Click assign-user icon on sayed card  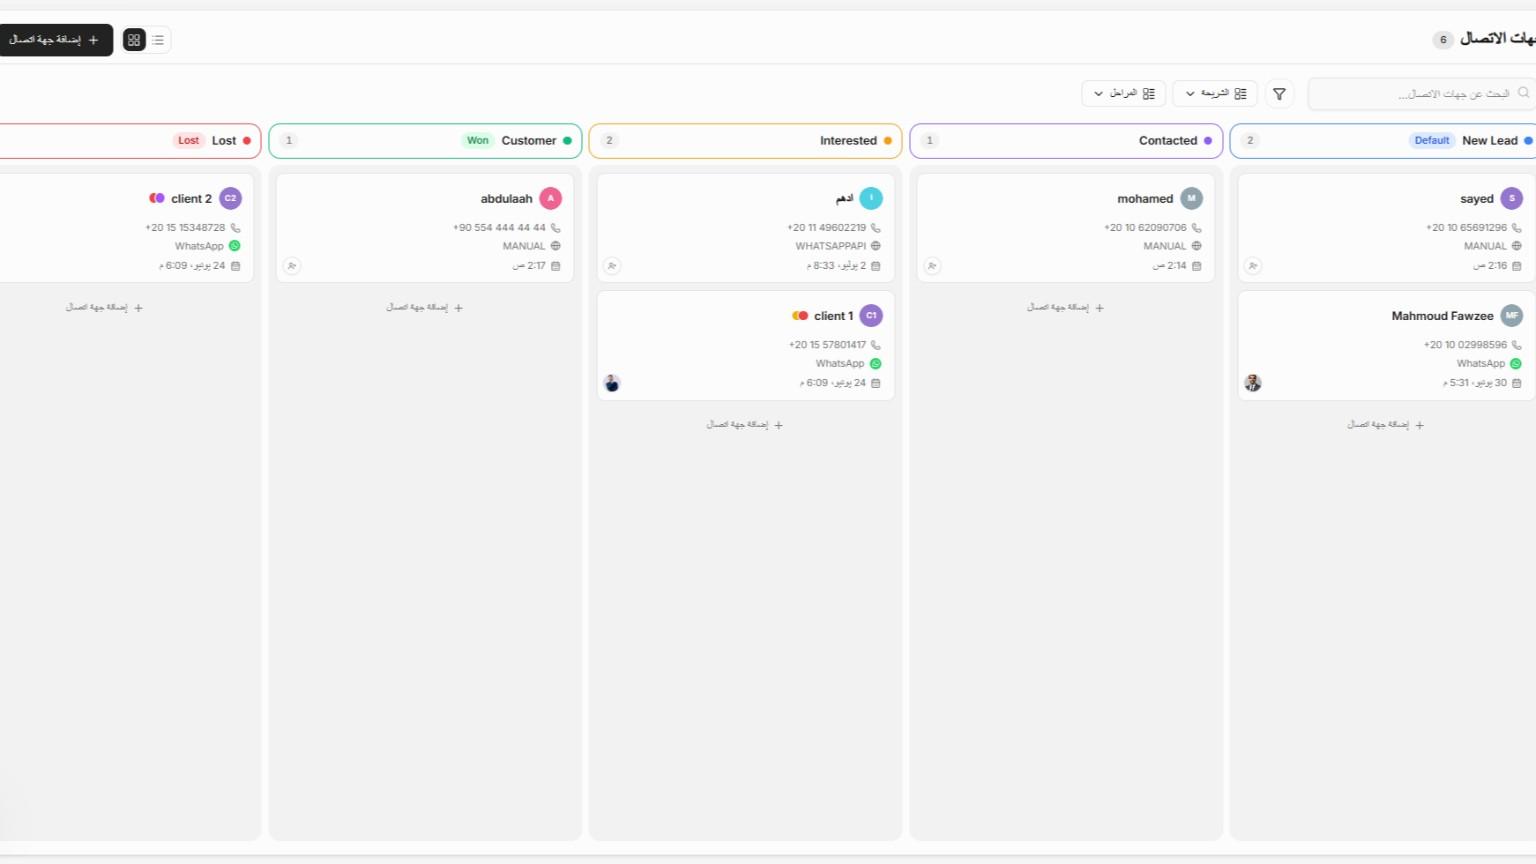coord(1253,266)
